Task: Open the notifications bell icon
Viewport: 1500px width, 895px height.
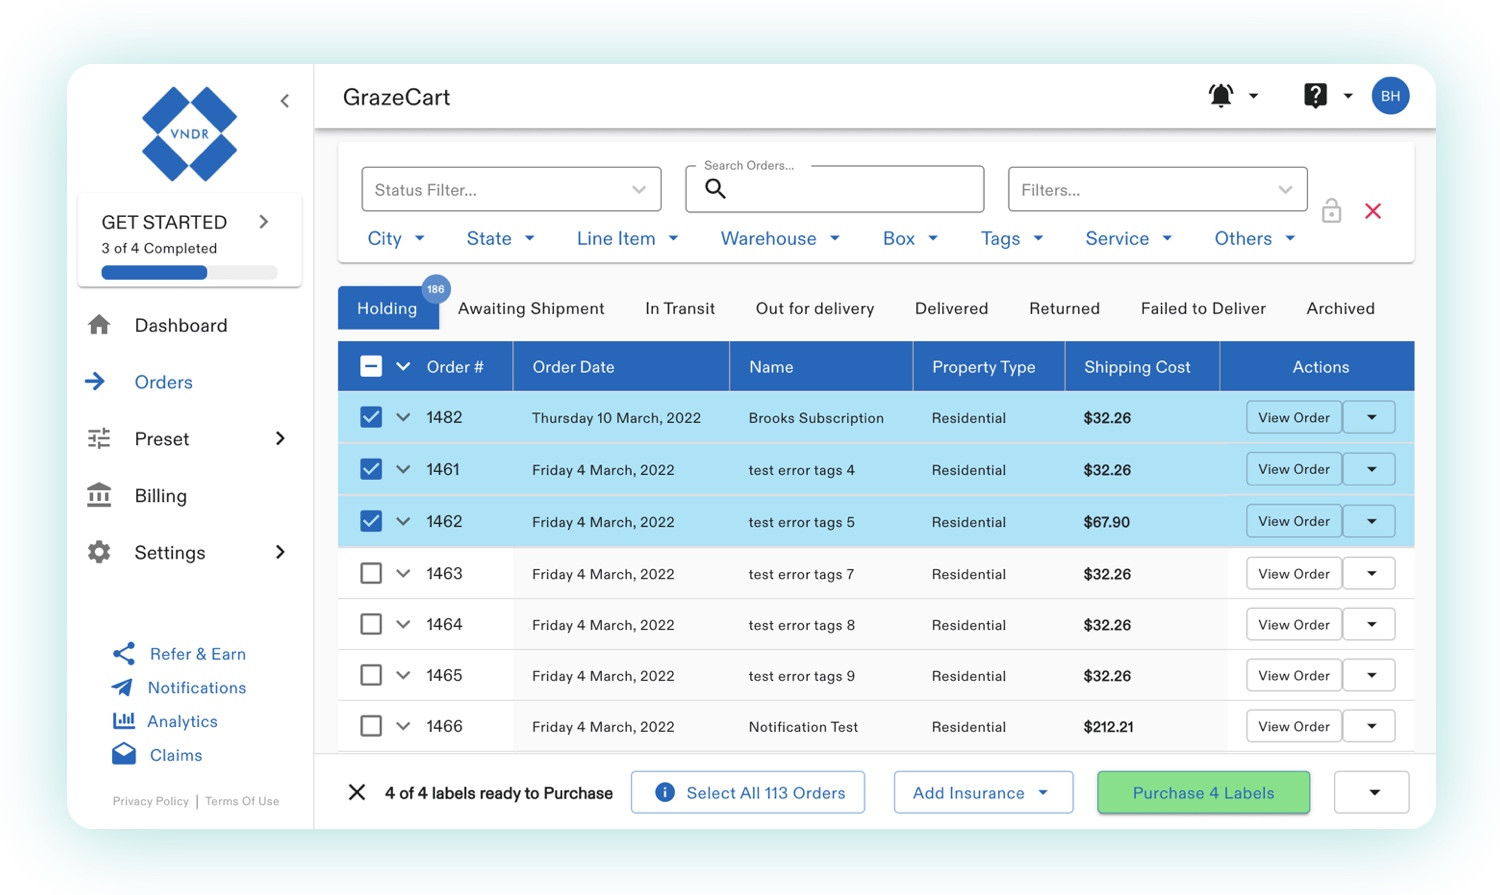Action: coord(1220,96)
